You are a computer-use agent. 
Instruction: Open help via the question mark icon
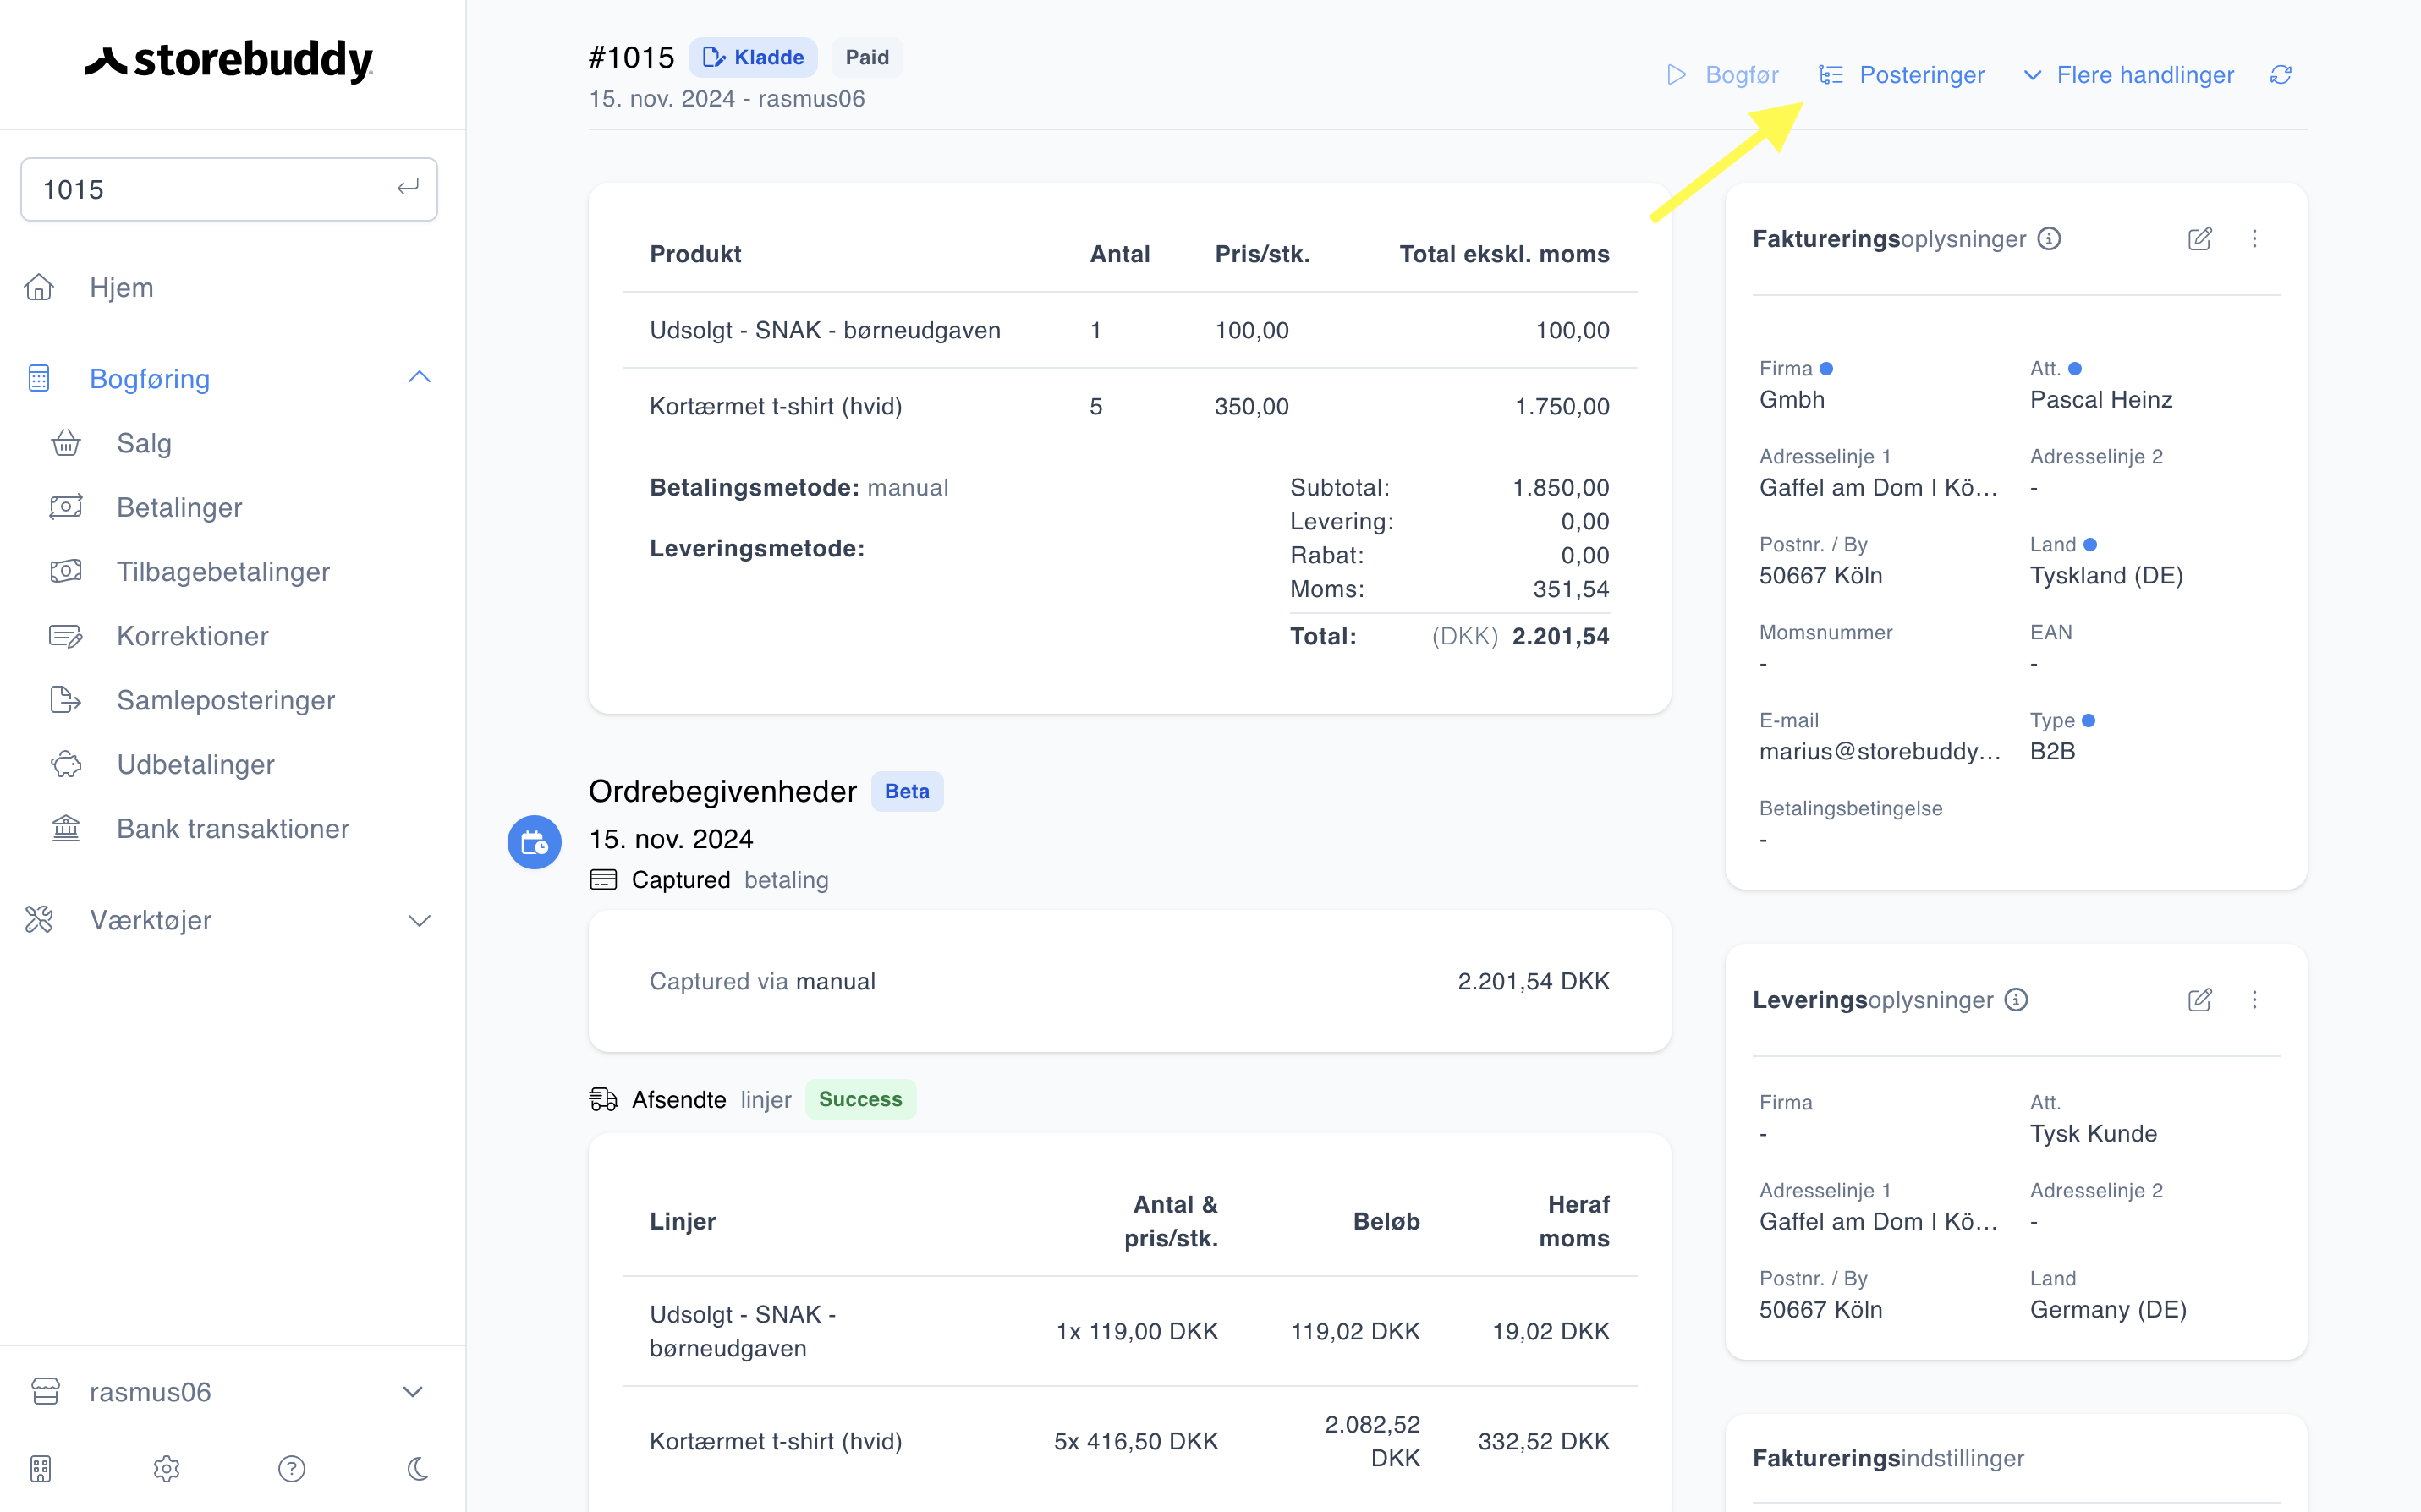[292, 1468]
